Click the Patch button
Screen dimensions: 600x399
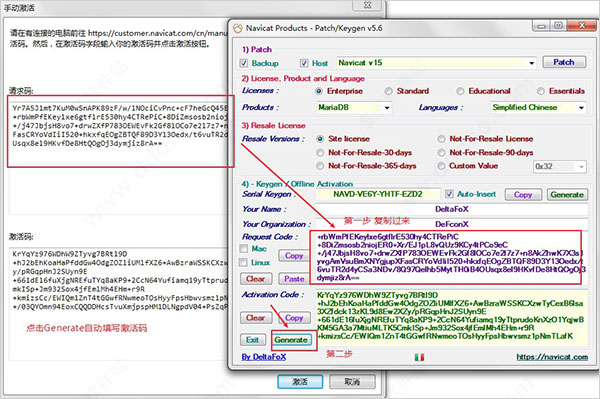pyautogui.click(x=564, y=62)
